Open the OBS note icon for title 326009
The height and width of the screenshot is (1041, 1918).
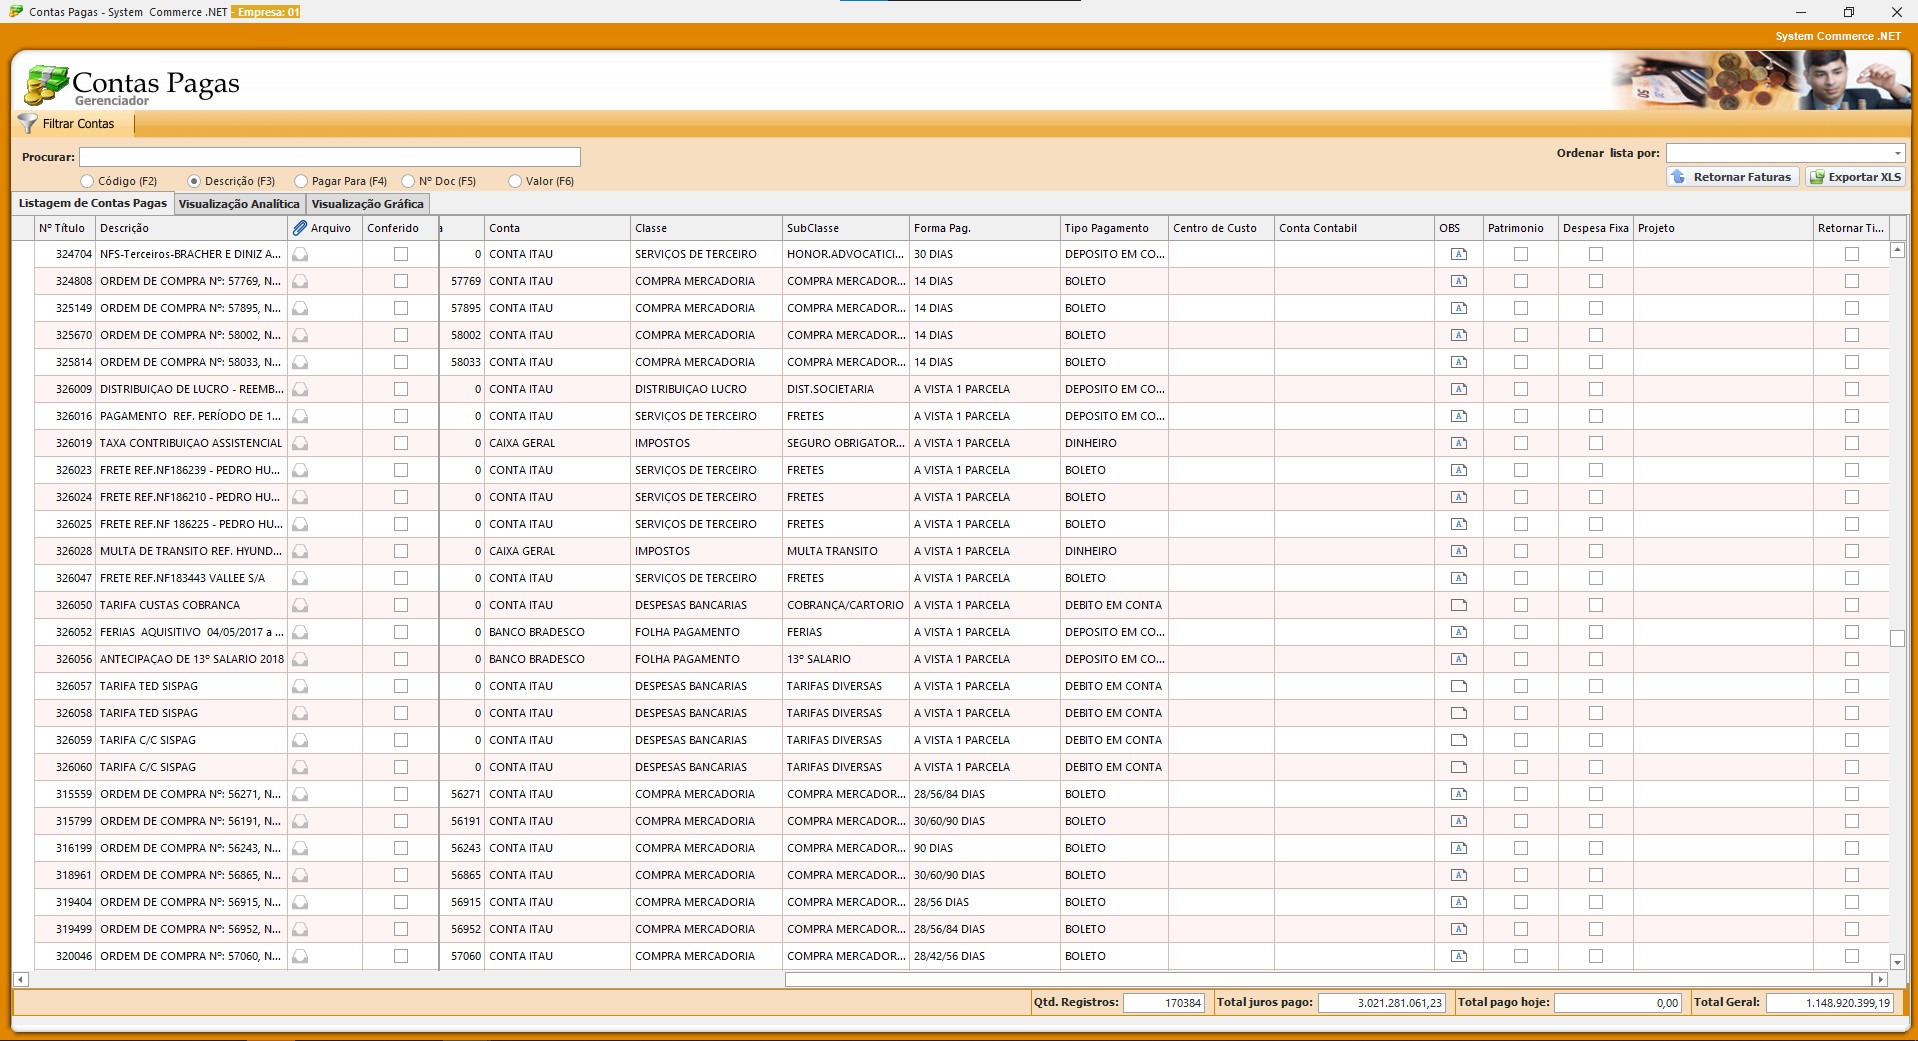(x=1458, y=389)
